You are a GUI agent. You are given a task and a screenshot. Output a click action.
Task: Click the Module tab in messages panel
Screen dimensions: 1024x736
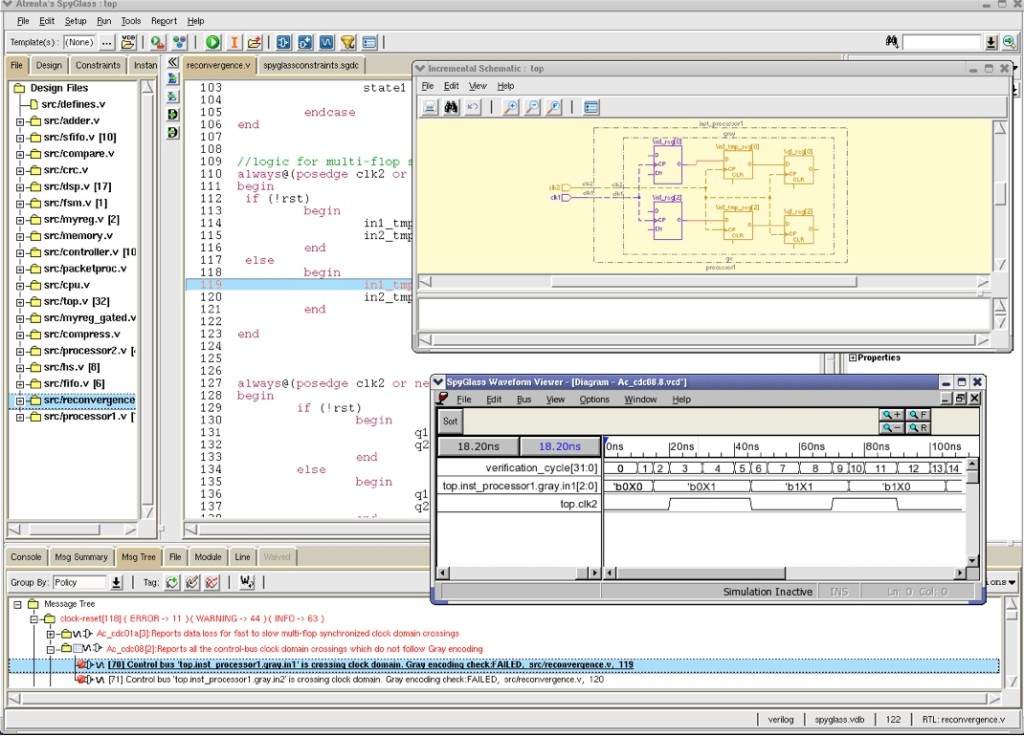tap(208, 557)
